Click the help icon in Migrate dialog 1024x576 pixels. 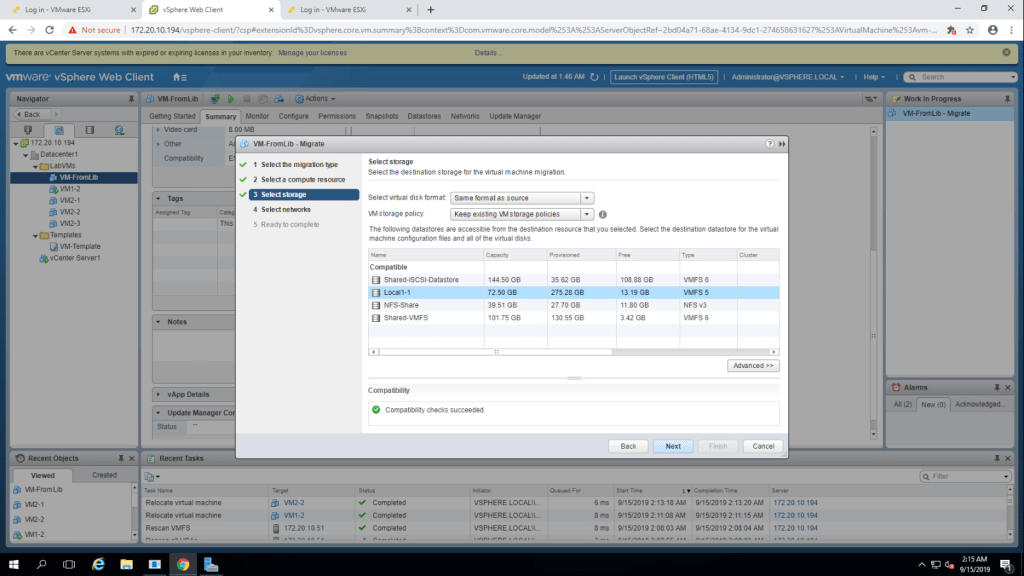click(770, 144)
